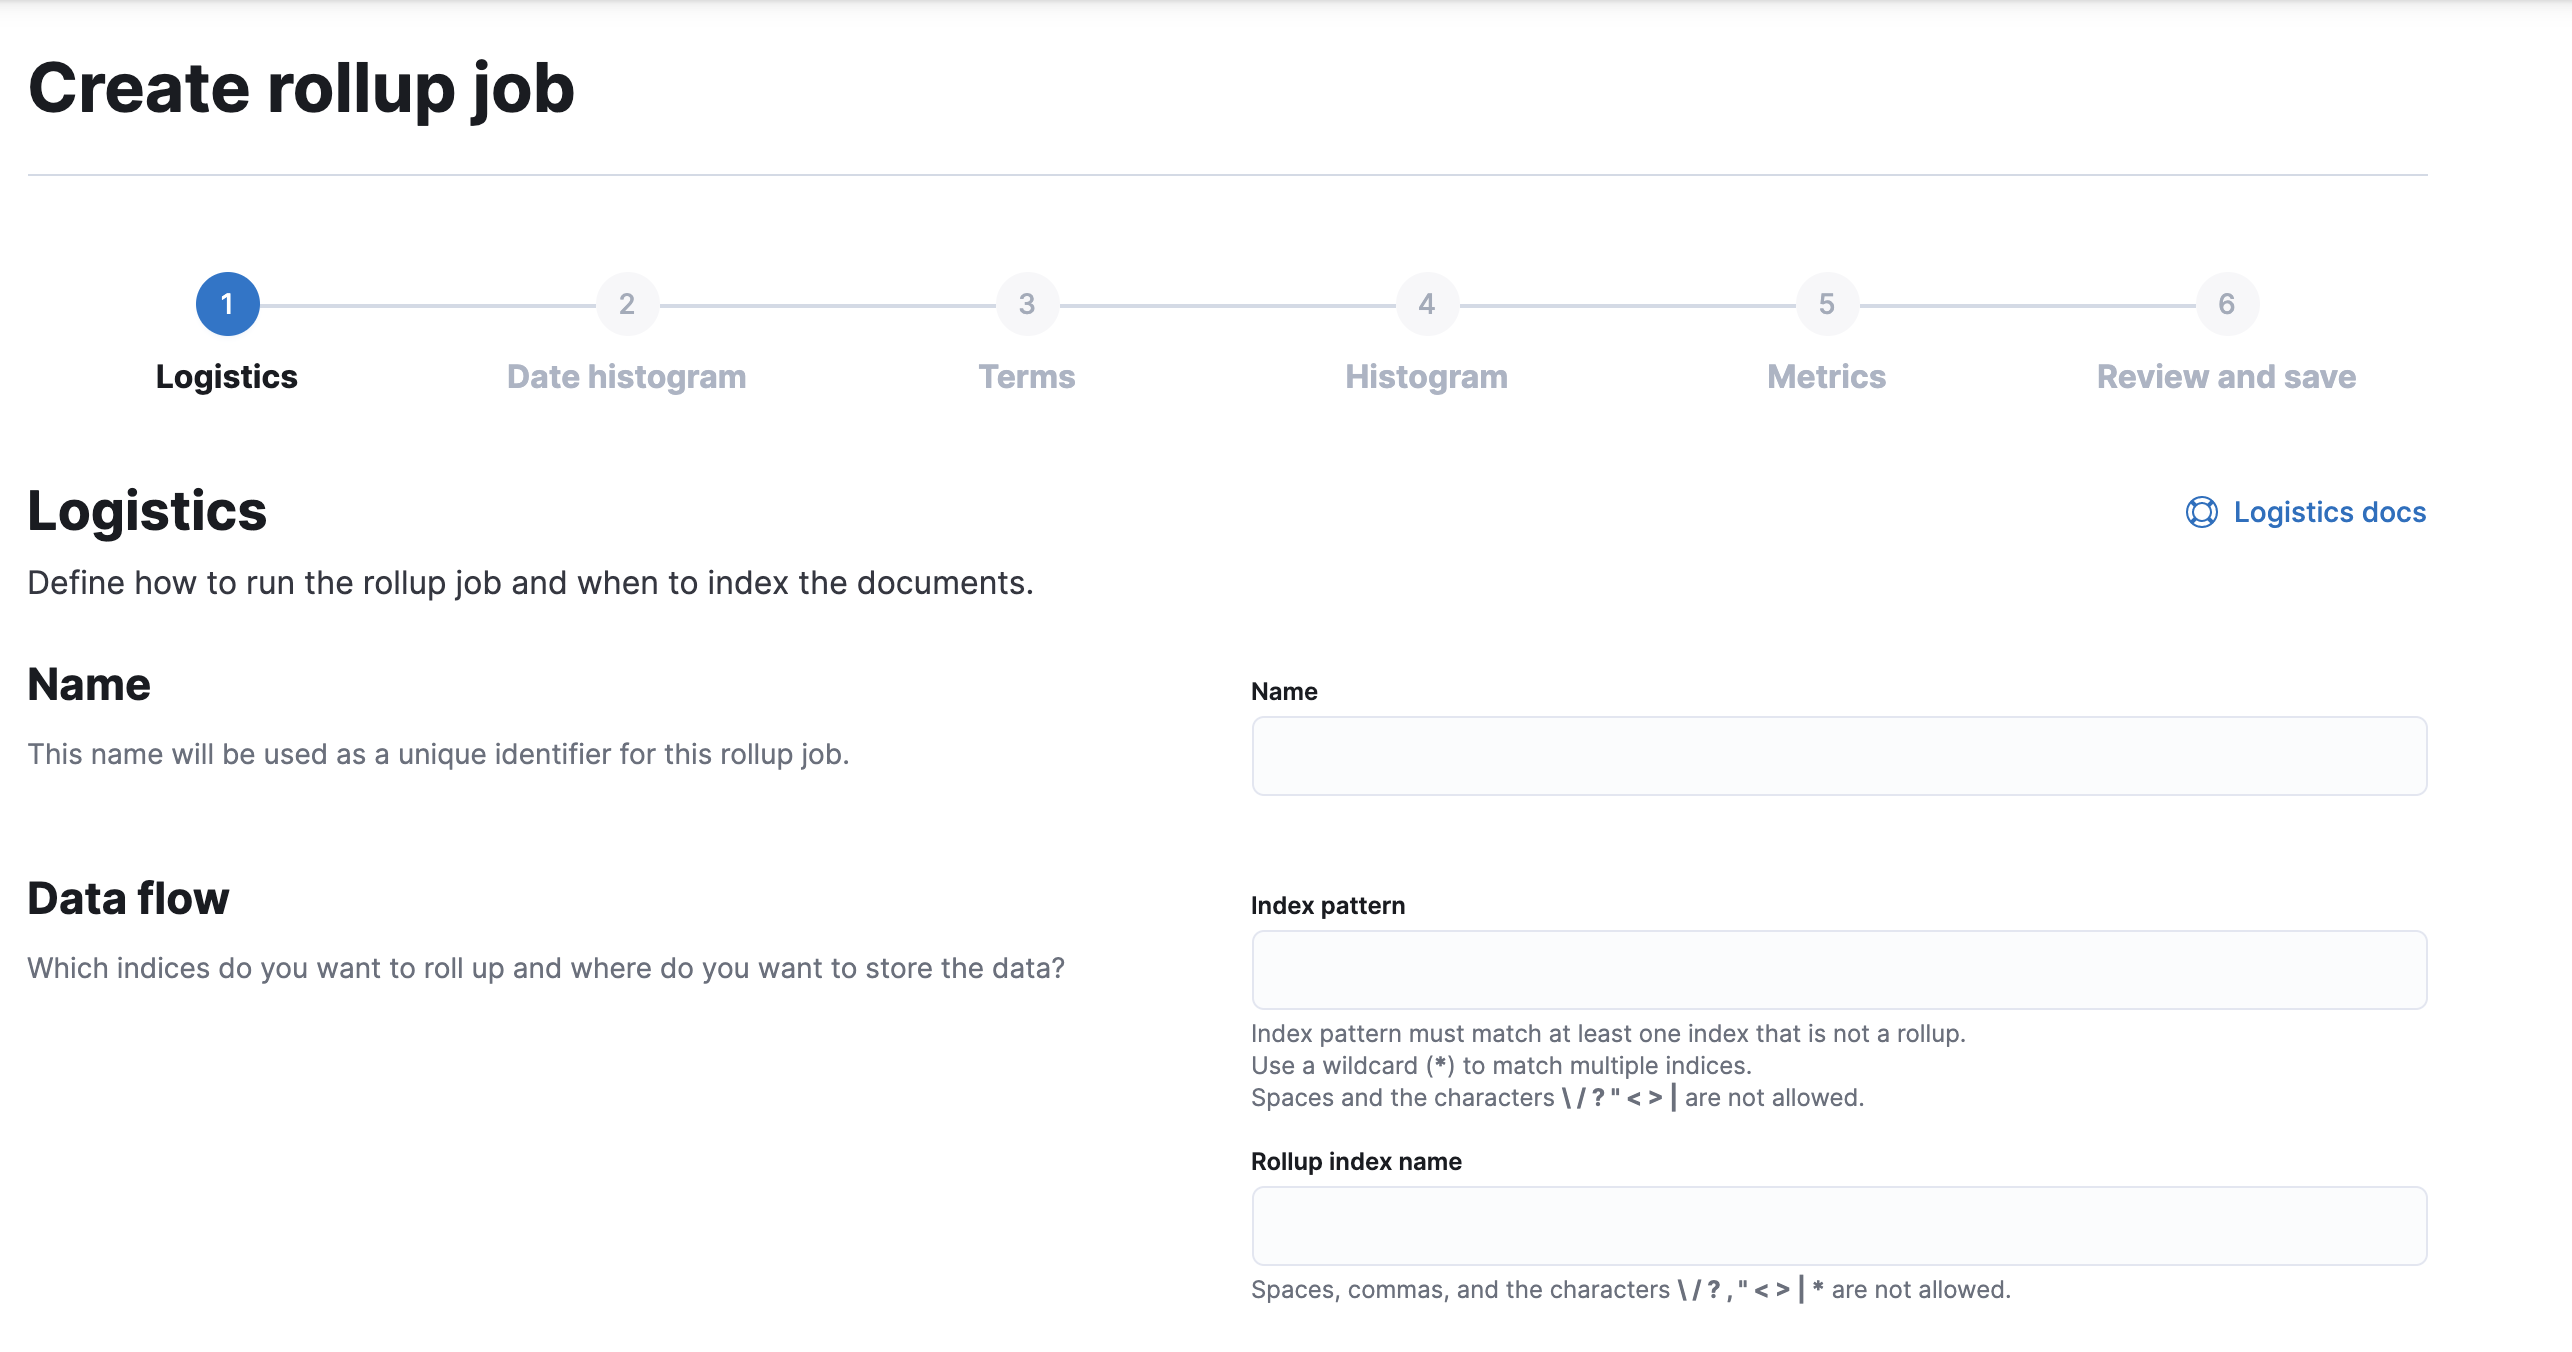Go to the Date histogram step label
Viewport: 2572px width, 1352px height.
(x=627, y=377)
